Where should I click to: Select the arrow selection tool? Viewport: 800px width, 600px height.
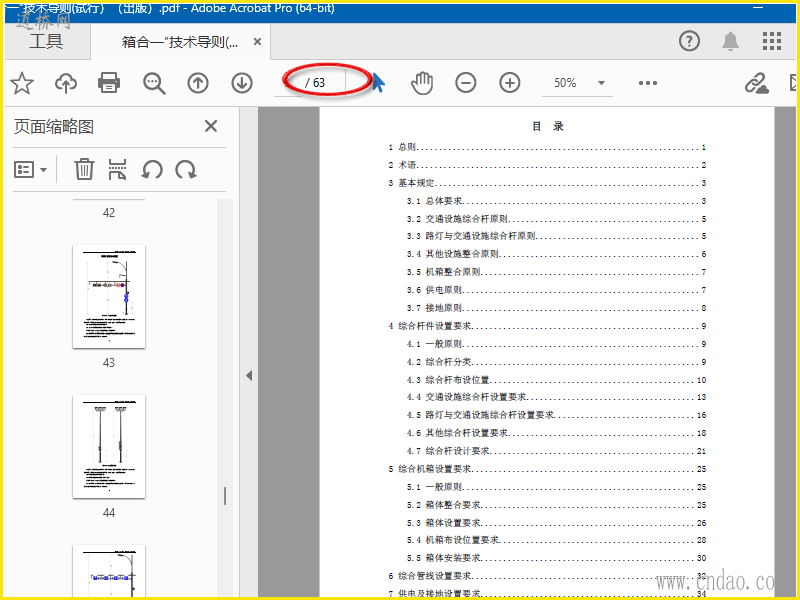(x=378, y=83)
